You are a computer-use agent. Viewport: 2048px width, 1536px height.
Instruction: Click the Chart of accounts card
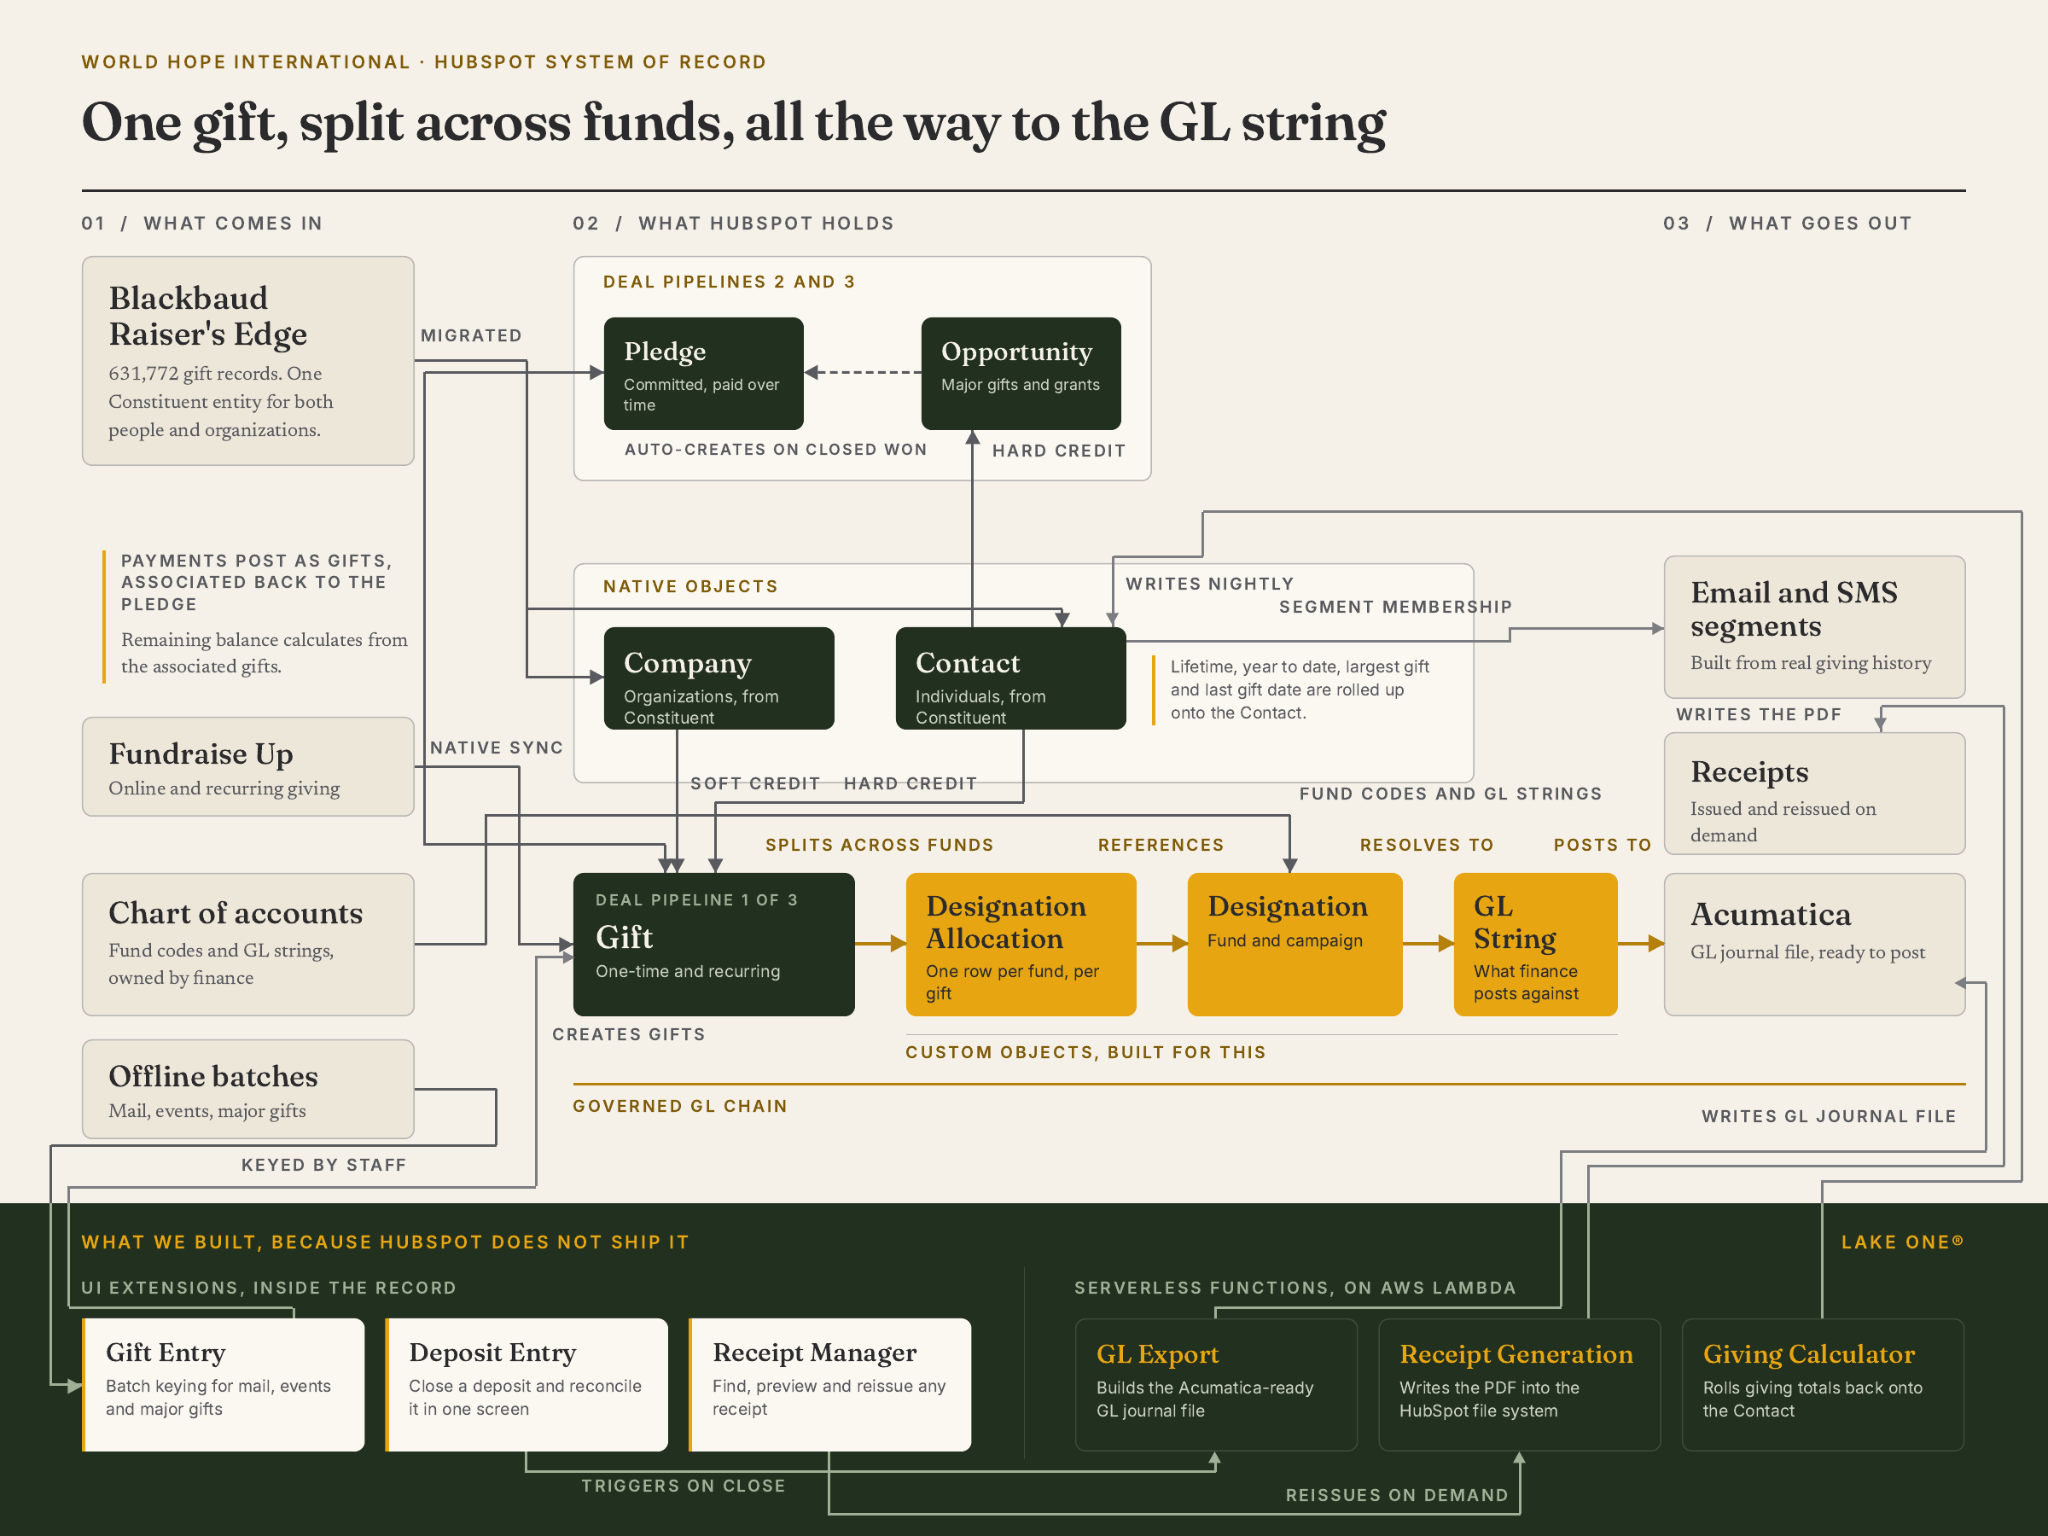coord(248,944)
